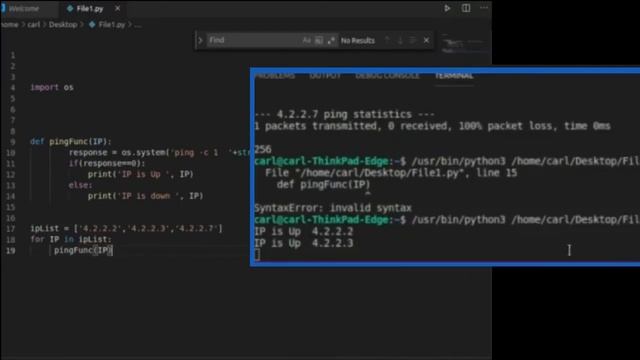640x360 pixels.
Task: Close the Find widget
Action: pyautogui.click(x=426, y=40)
